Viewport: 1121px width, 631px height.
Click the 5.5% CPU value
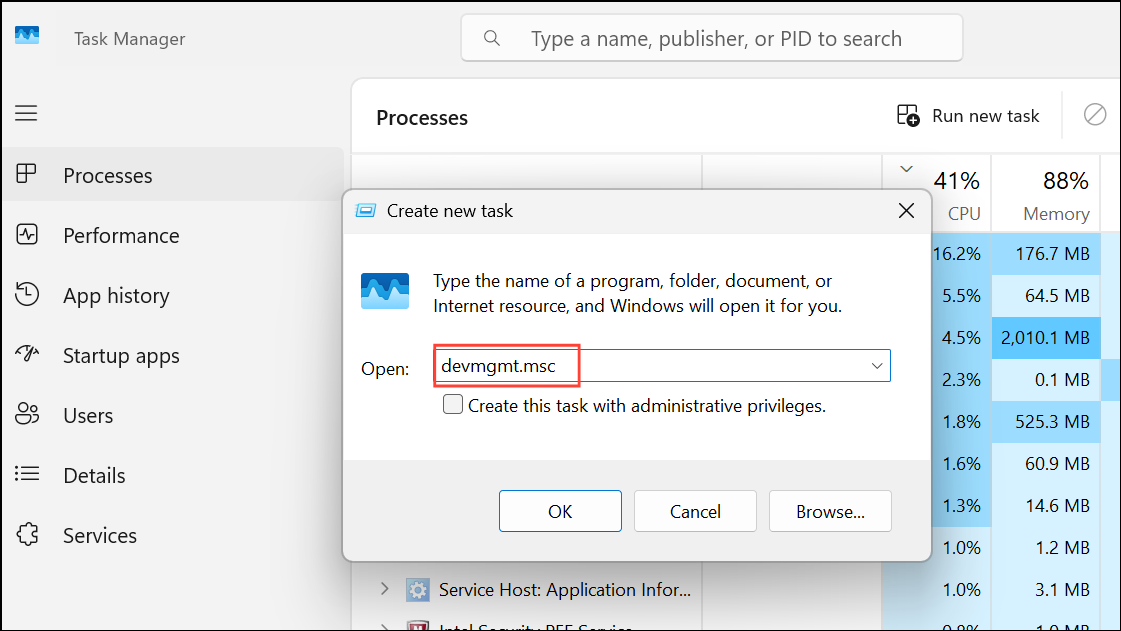coord(961,295)
